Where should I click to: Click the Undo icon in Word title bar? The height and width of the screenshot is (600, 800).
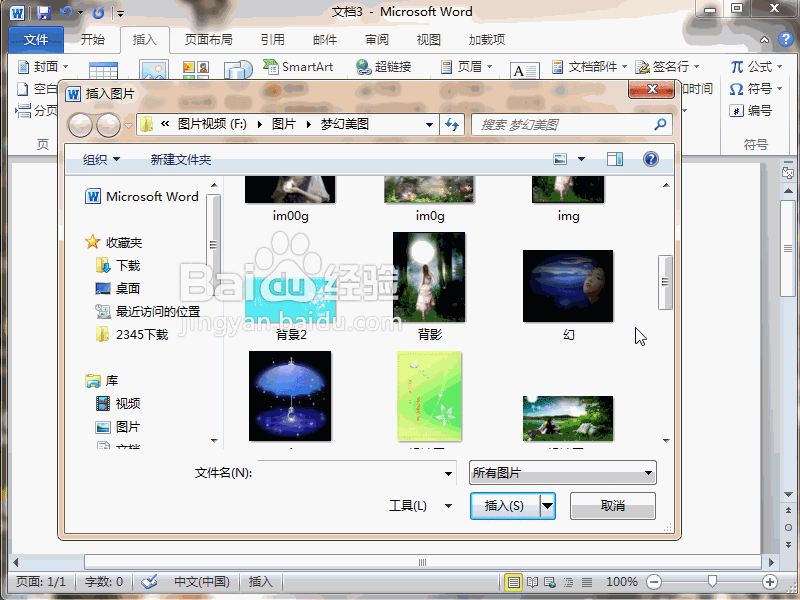[66, 12]
